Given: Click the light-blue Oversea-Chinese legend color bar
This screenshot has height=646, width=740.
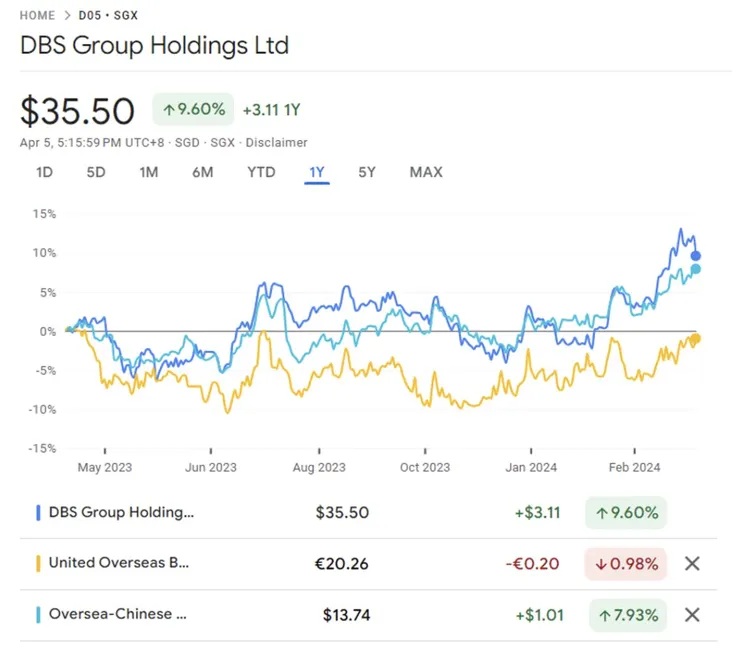Looking at the screenshot, I should coord(38,615).
